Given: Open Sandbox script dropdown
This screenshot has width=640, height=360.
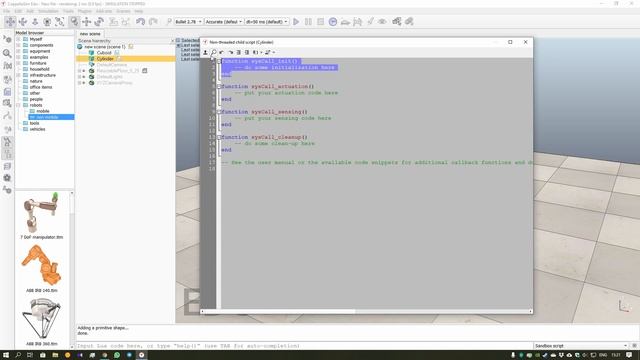Looking at the screenshot, I should click(x=580, y=346).
